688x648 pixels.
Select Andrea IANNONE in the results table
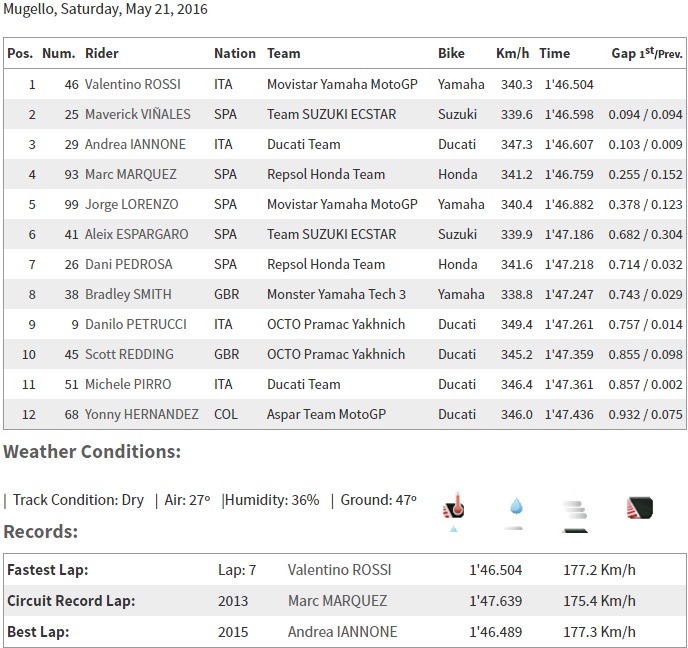pos(135,145)
